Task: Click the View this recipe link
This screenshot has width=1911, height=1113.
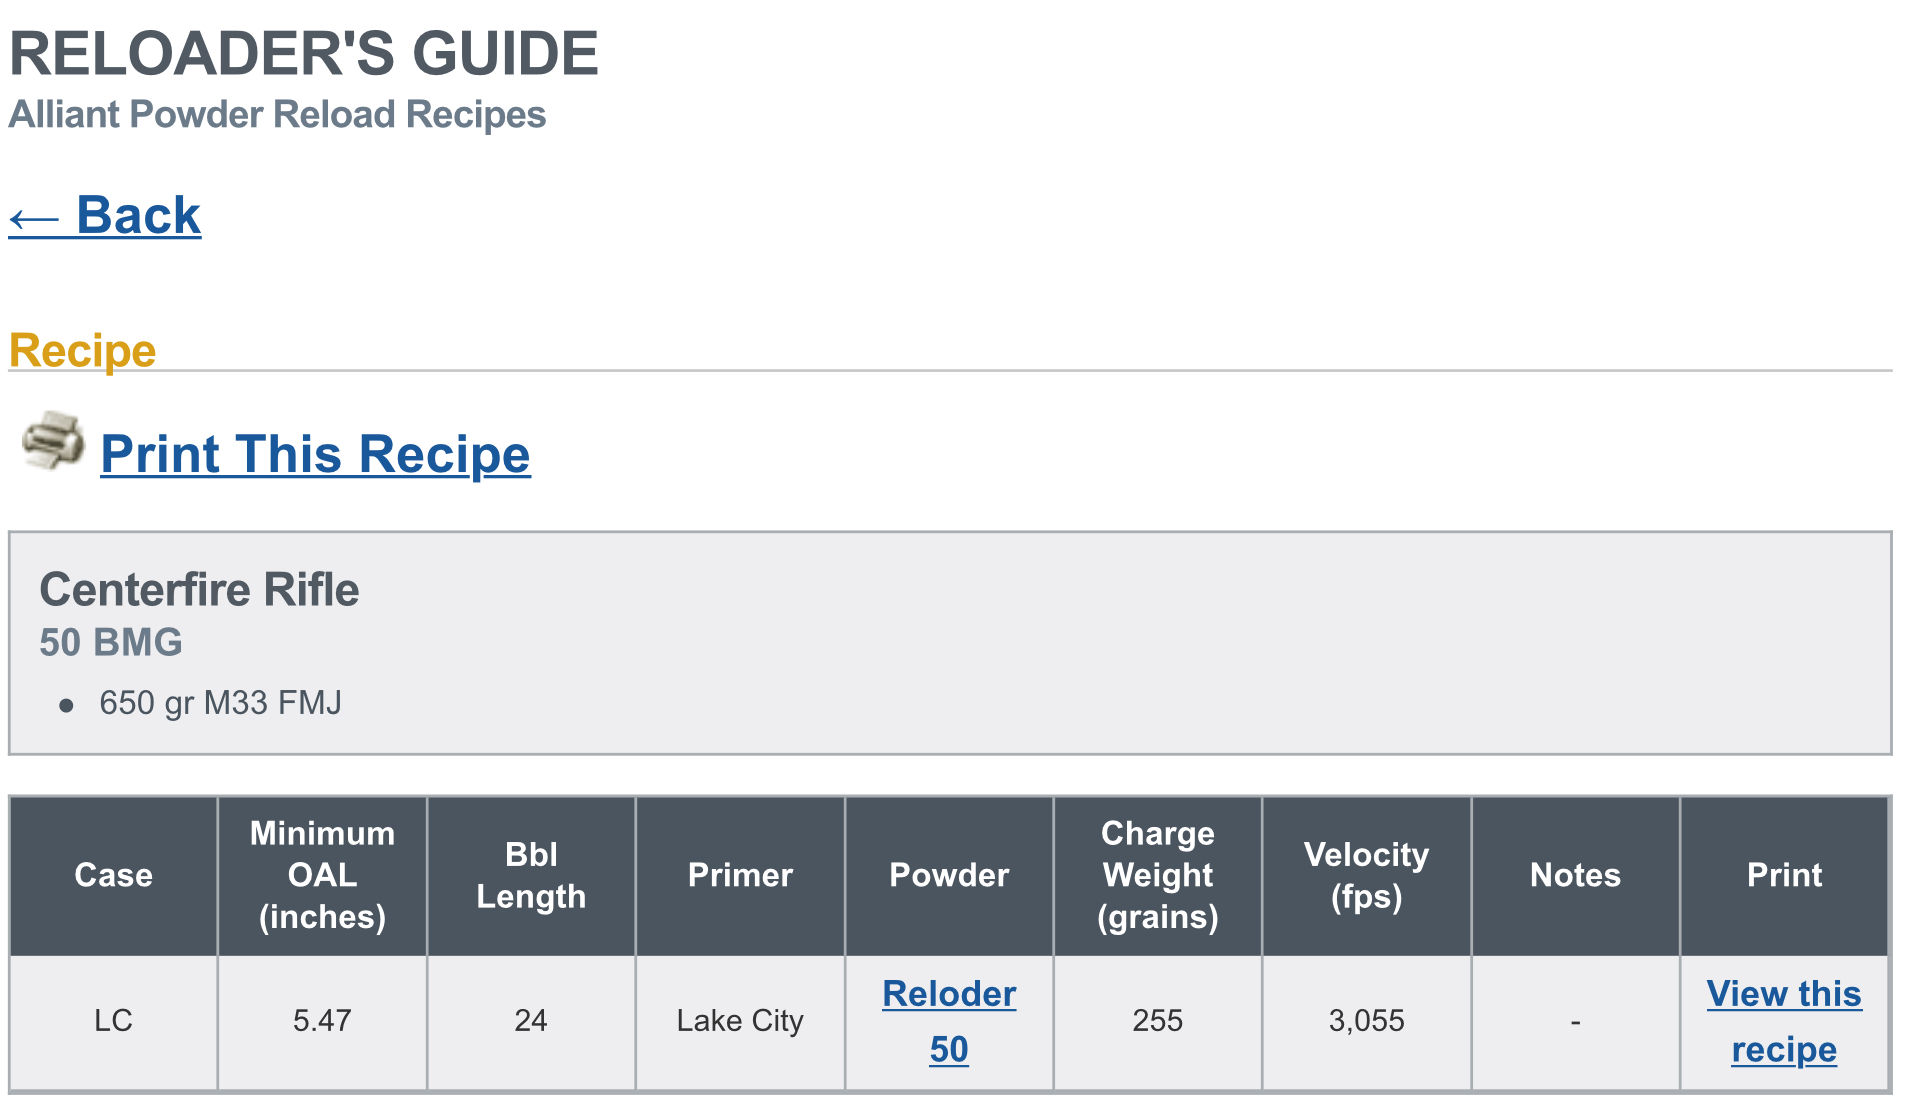Action: [1784, 1020]
